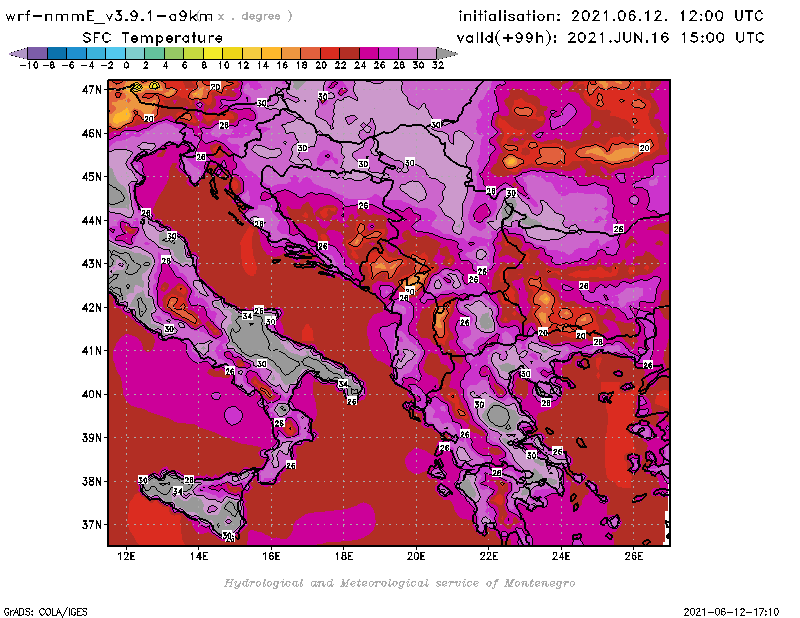
Task: Pick the dark blue -8 to -6 legend swatch
Action: [57, 53]
